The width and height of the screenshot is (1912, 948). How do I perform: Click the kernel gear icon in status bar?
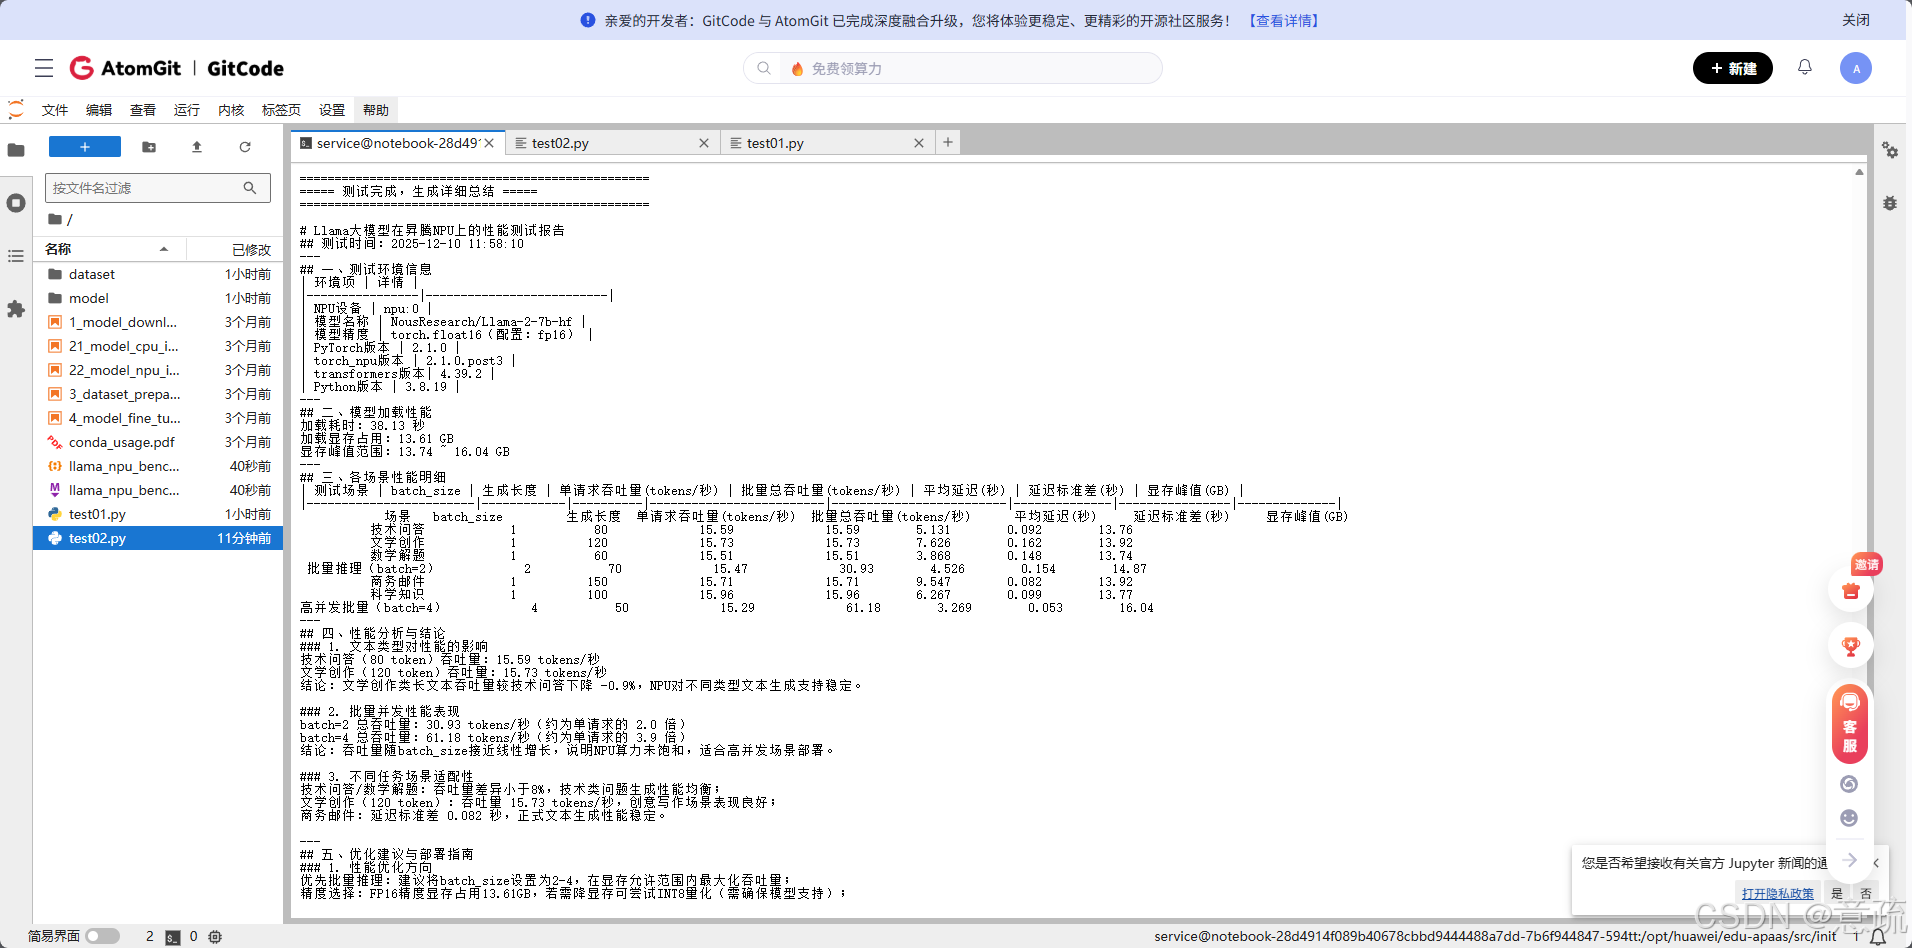[x=215, y=937]
